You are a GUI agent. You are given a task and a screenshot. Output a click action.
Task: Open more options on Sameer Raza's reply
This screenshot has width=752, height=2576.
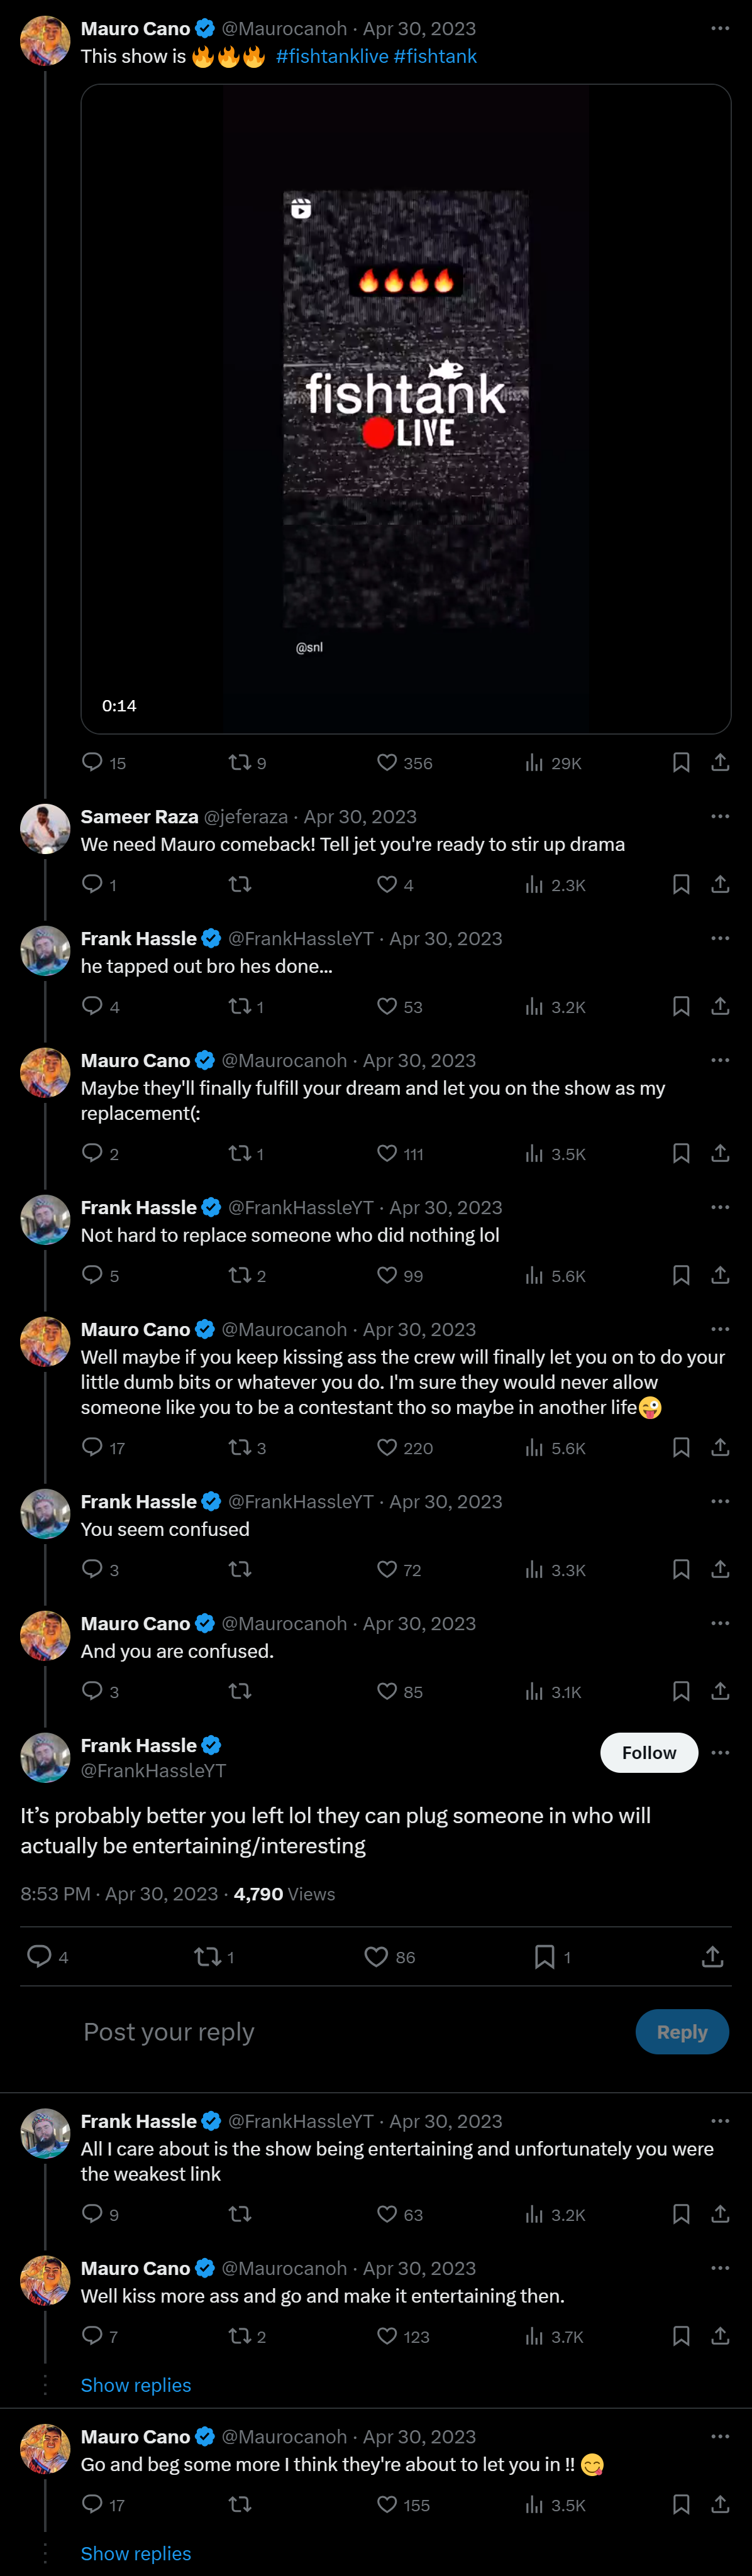point(720,816)
